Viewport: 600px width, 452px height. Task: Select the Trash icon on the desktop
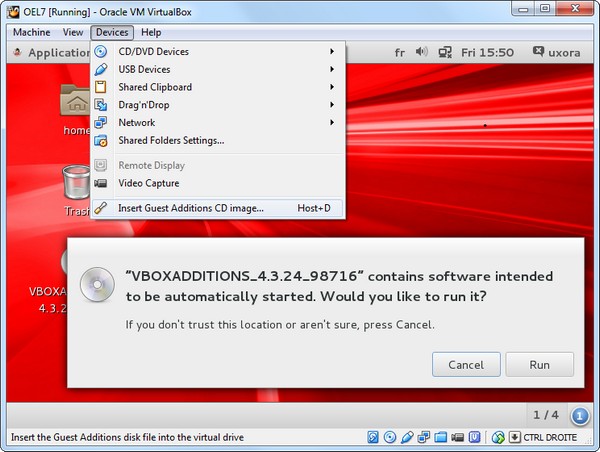point(77,185)
